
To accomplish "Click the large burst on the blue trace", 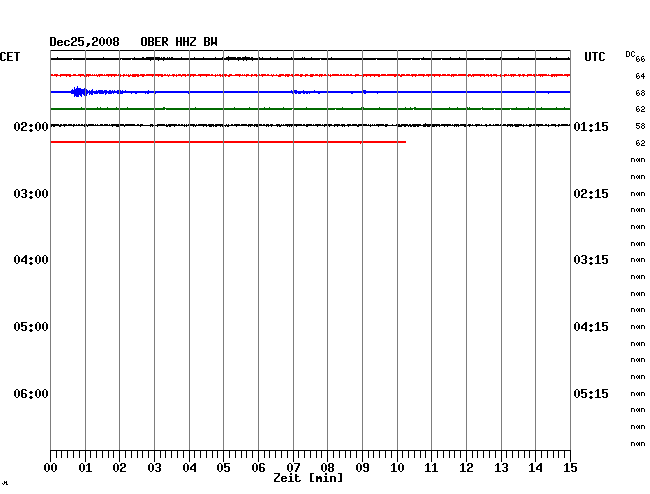I will coord(79,92).
